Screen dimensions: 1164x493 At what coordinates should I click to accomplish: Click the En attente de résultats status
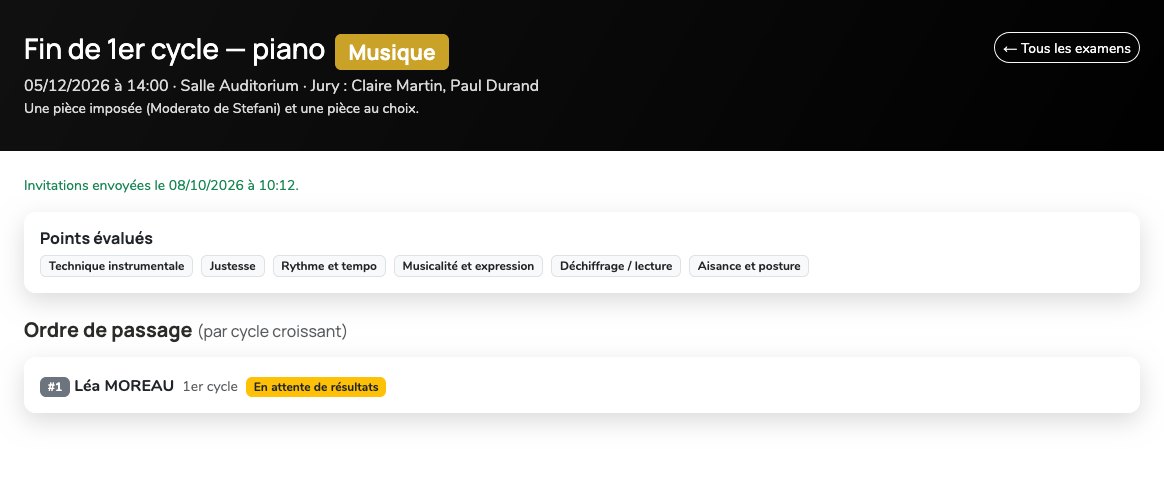(315, 387)
